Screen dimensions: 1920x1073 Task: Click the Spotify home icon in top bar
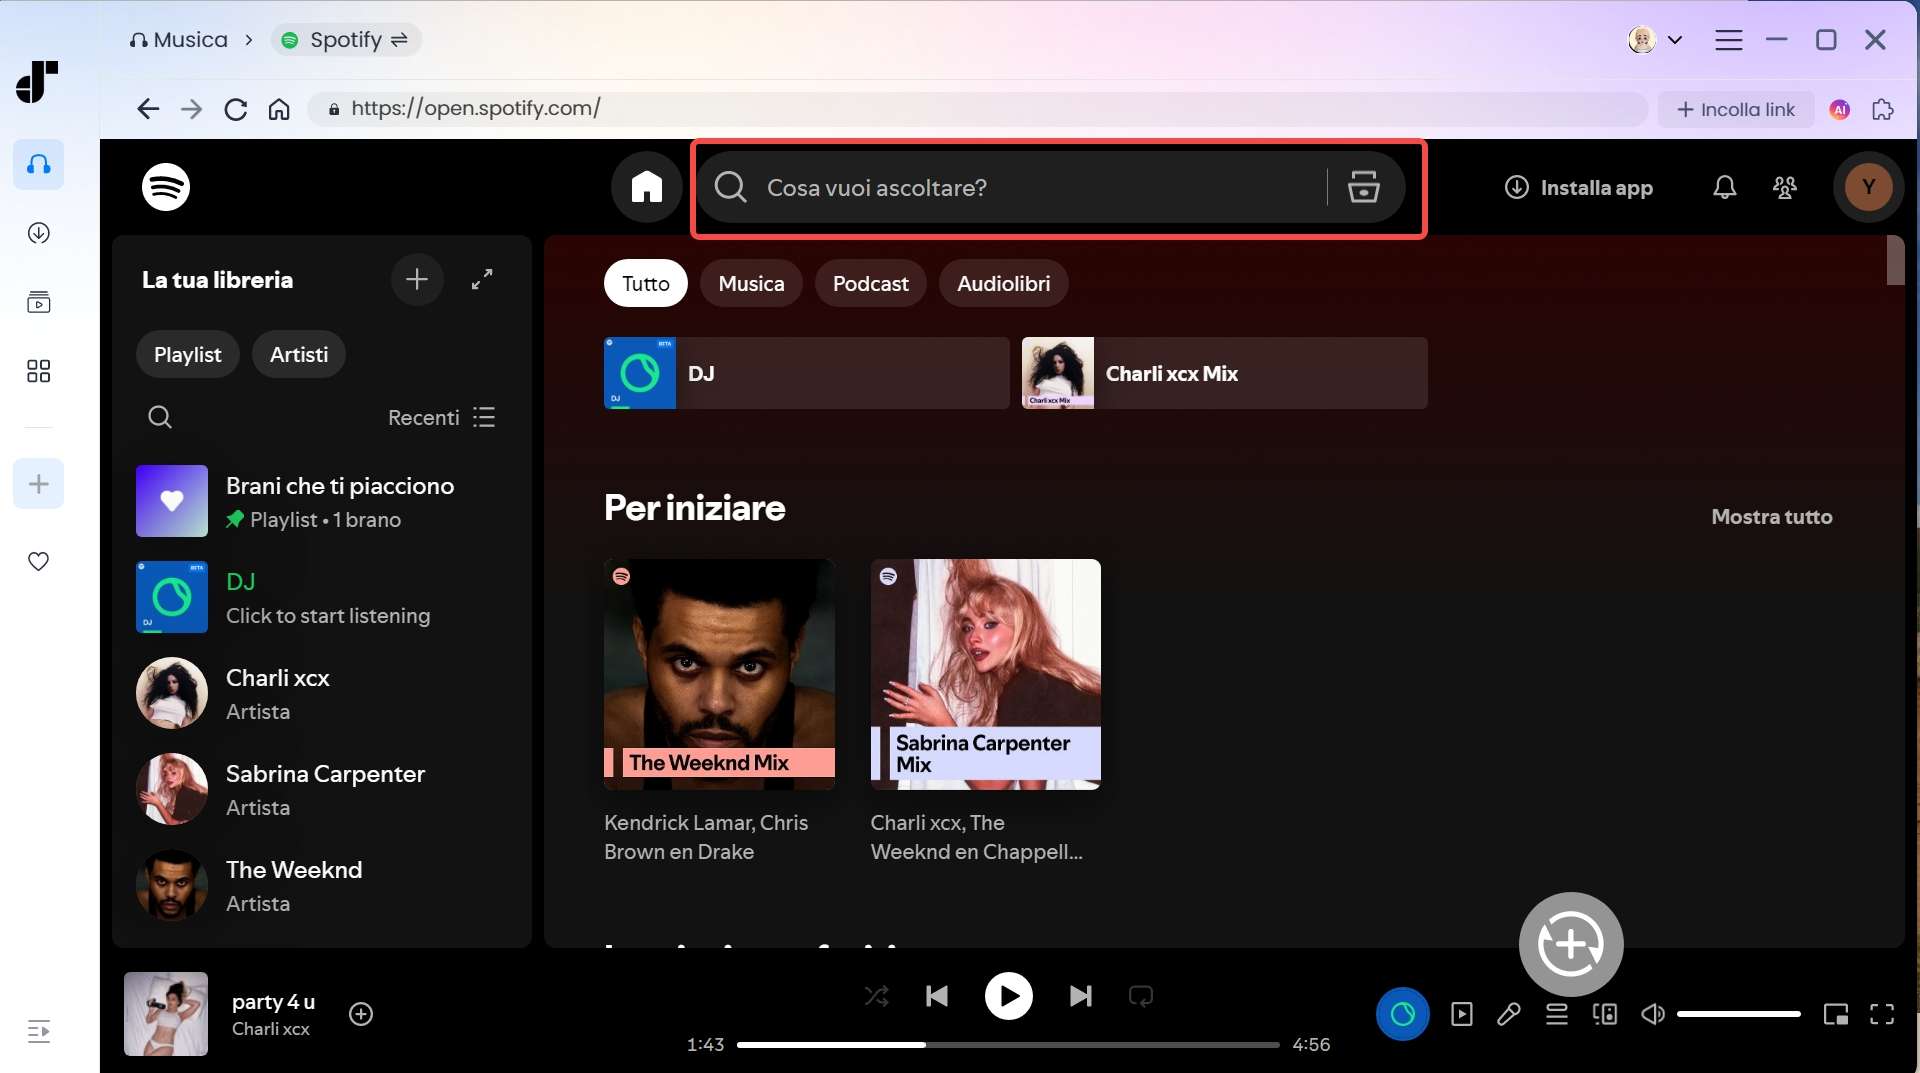click(x=646, y=187)
